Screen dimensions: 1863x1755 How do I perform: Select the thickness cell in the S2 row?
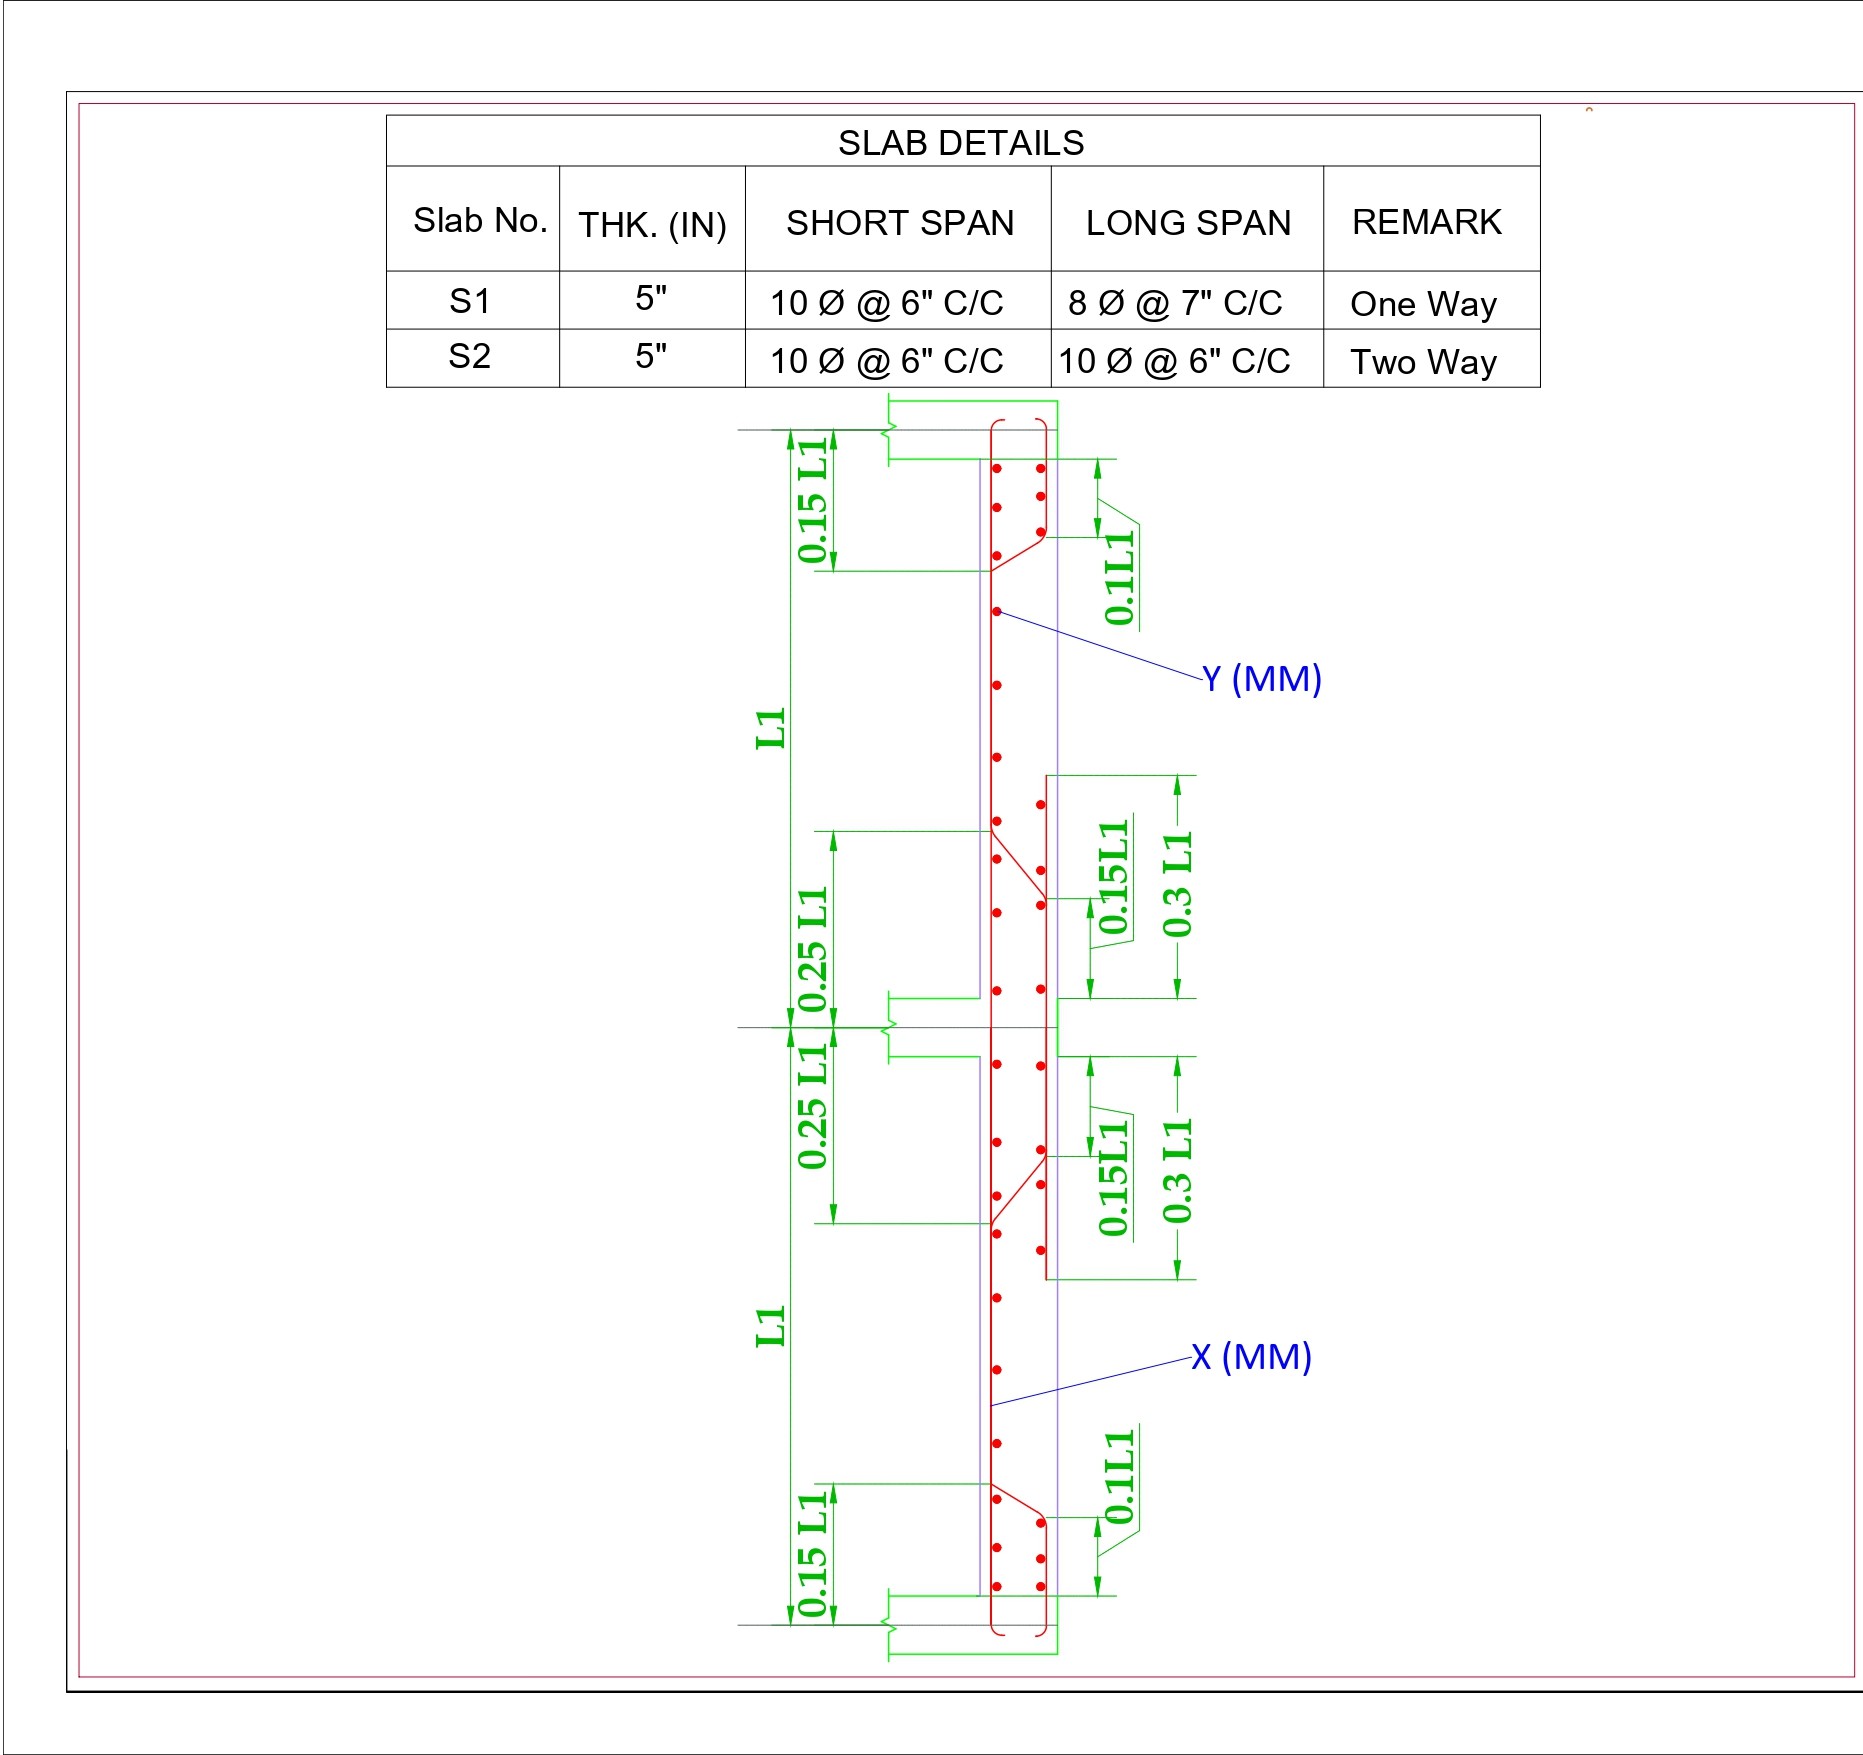pyautogui.click(x=651, y=355)
